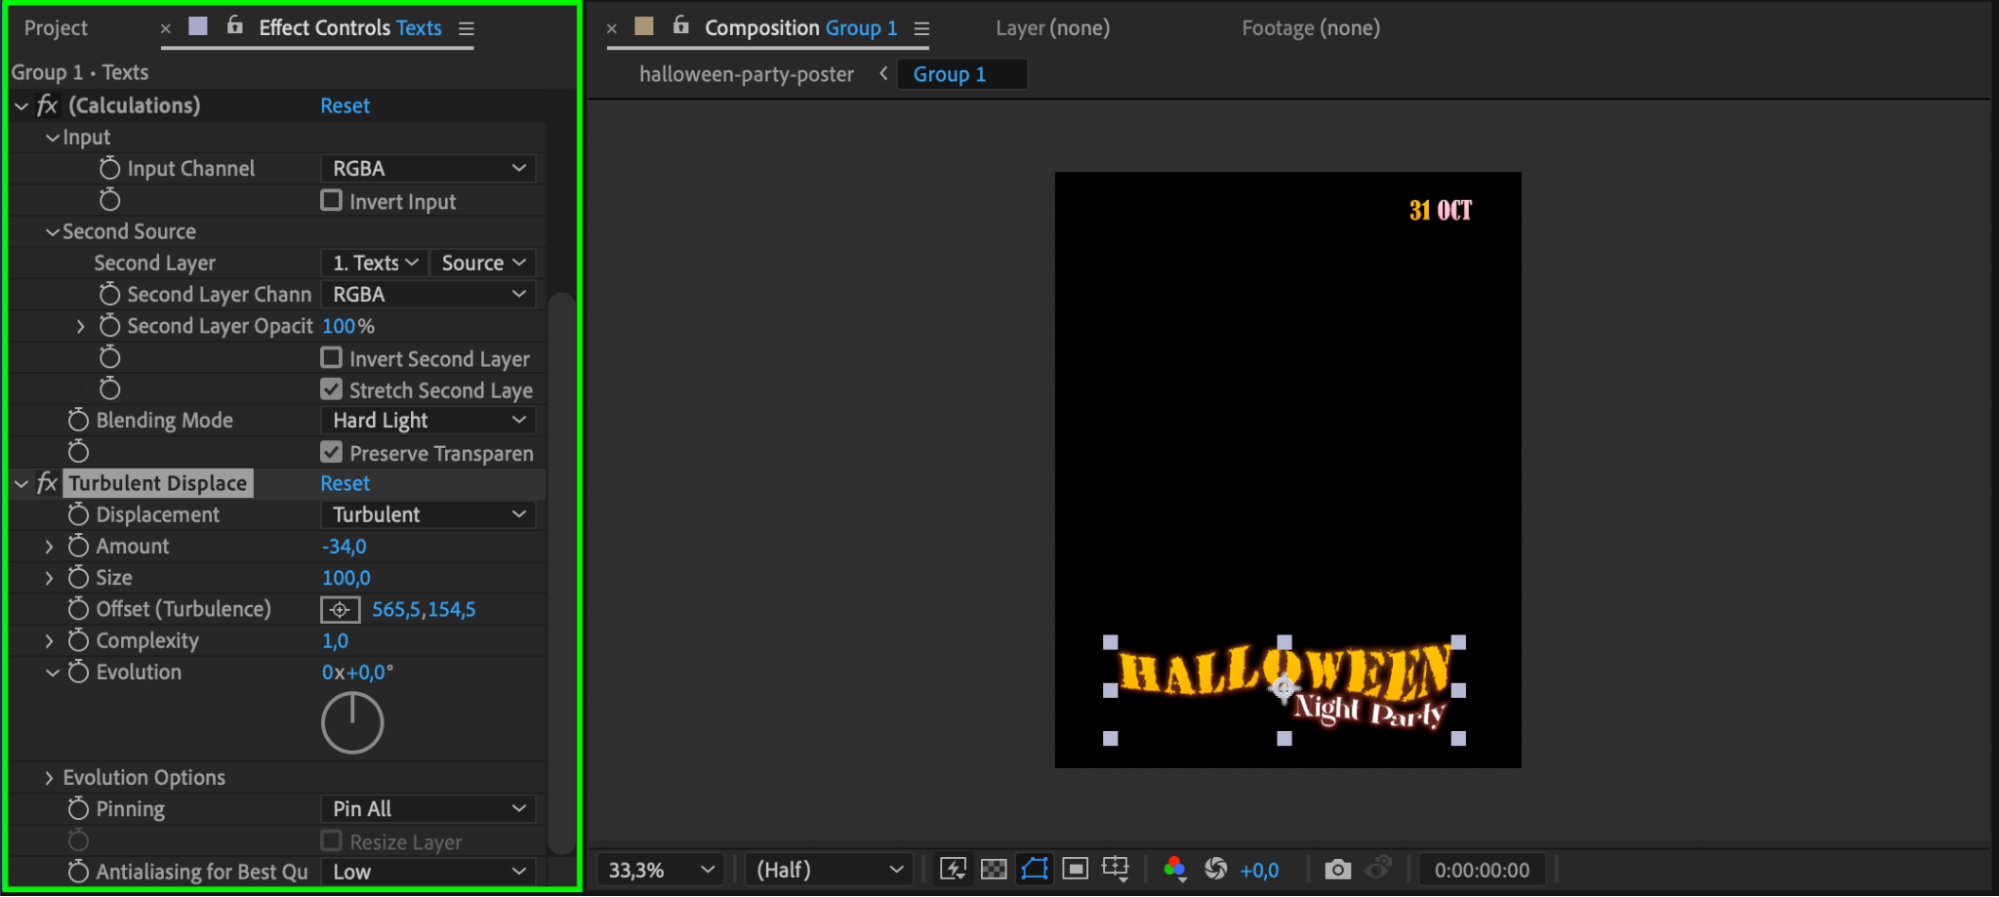This screenshot has height=897, width=1999.
Task: Select the halloween-party-poster composition breadcrumb
Action: [746, 74]
